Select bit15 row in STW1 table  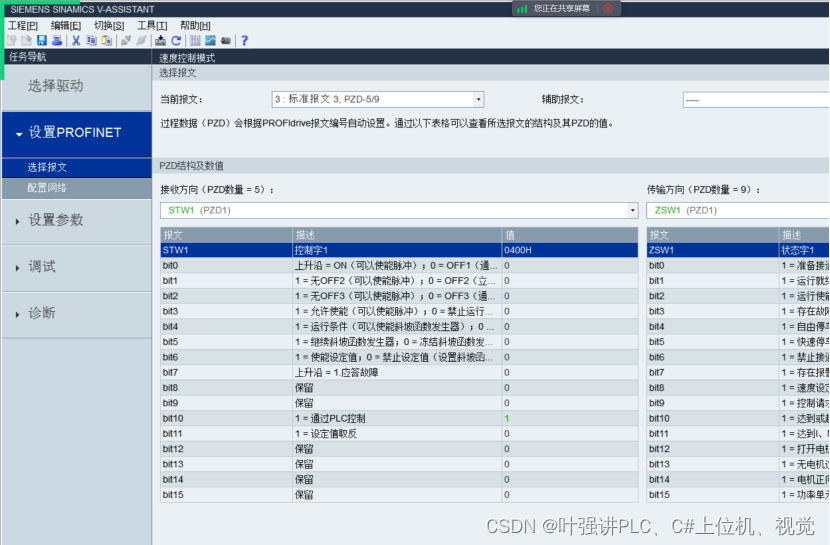(399, 495)
